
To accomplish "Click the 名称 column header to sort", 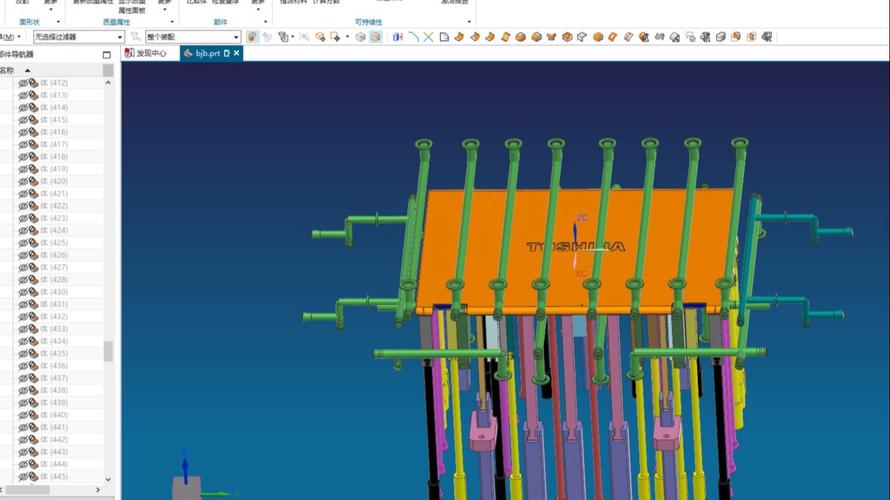I will pos(8,70).
